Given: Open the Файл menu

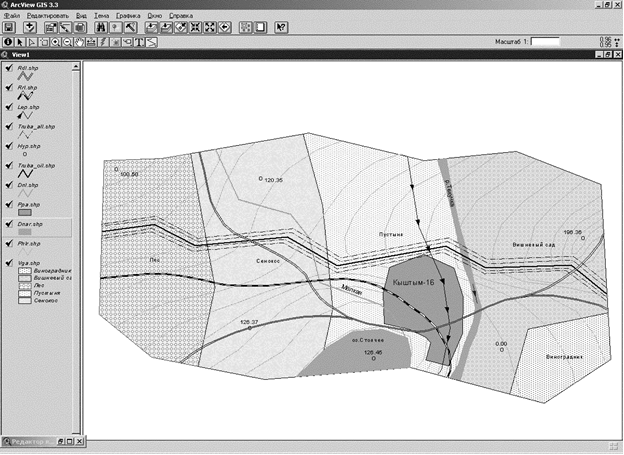Looking at the screenshot, I should pyautogui.click(x=12, y=16).
